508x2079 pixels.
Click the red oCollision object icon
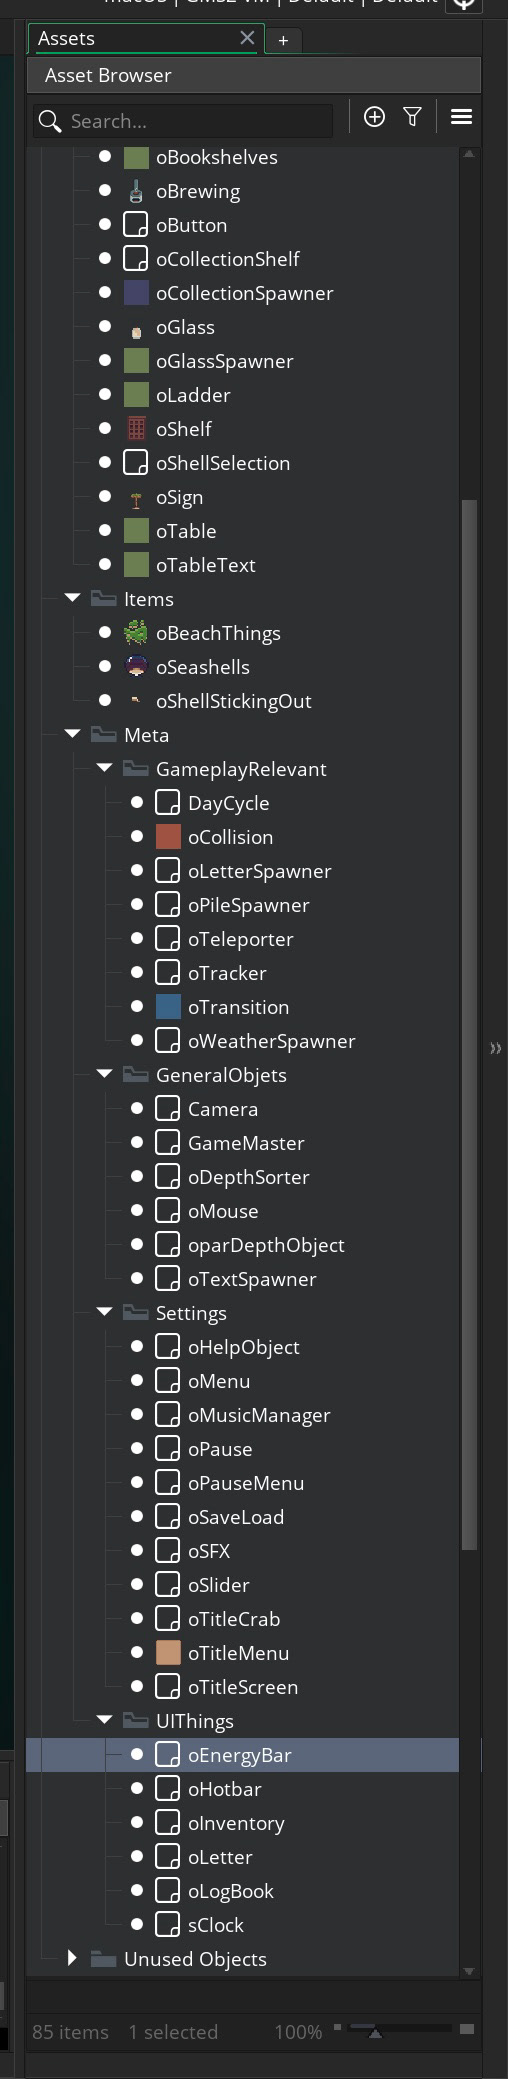tap(168, 837)
